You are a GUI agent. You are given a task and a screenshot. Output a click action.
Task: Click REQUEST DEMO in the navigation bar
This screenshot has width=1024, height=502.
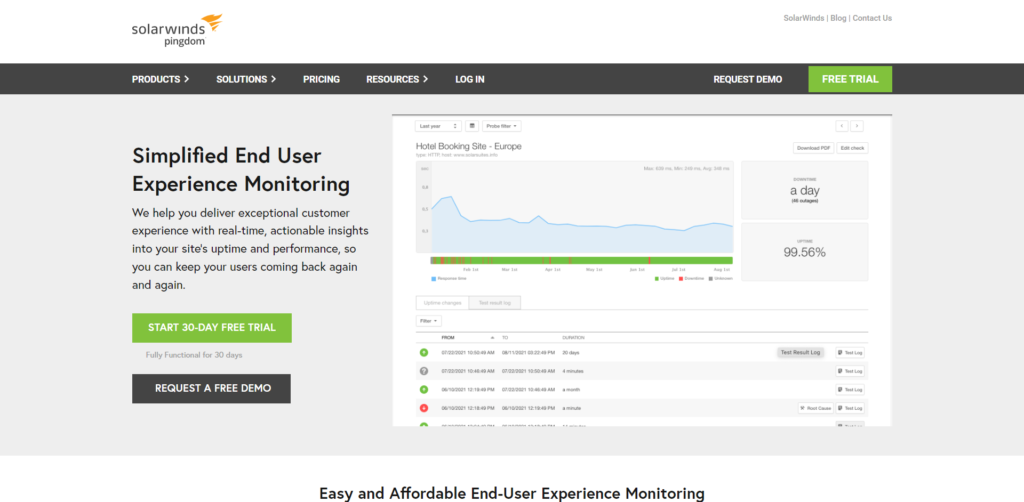[747, 79]
